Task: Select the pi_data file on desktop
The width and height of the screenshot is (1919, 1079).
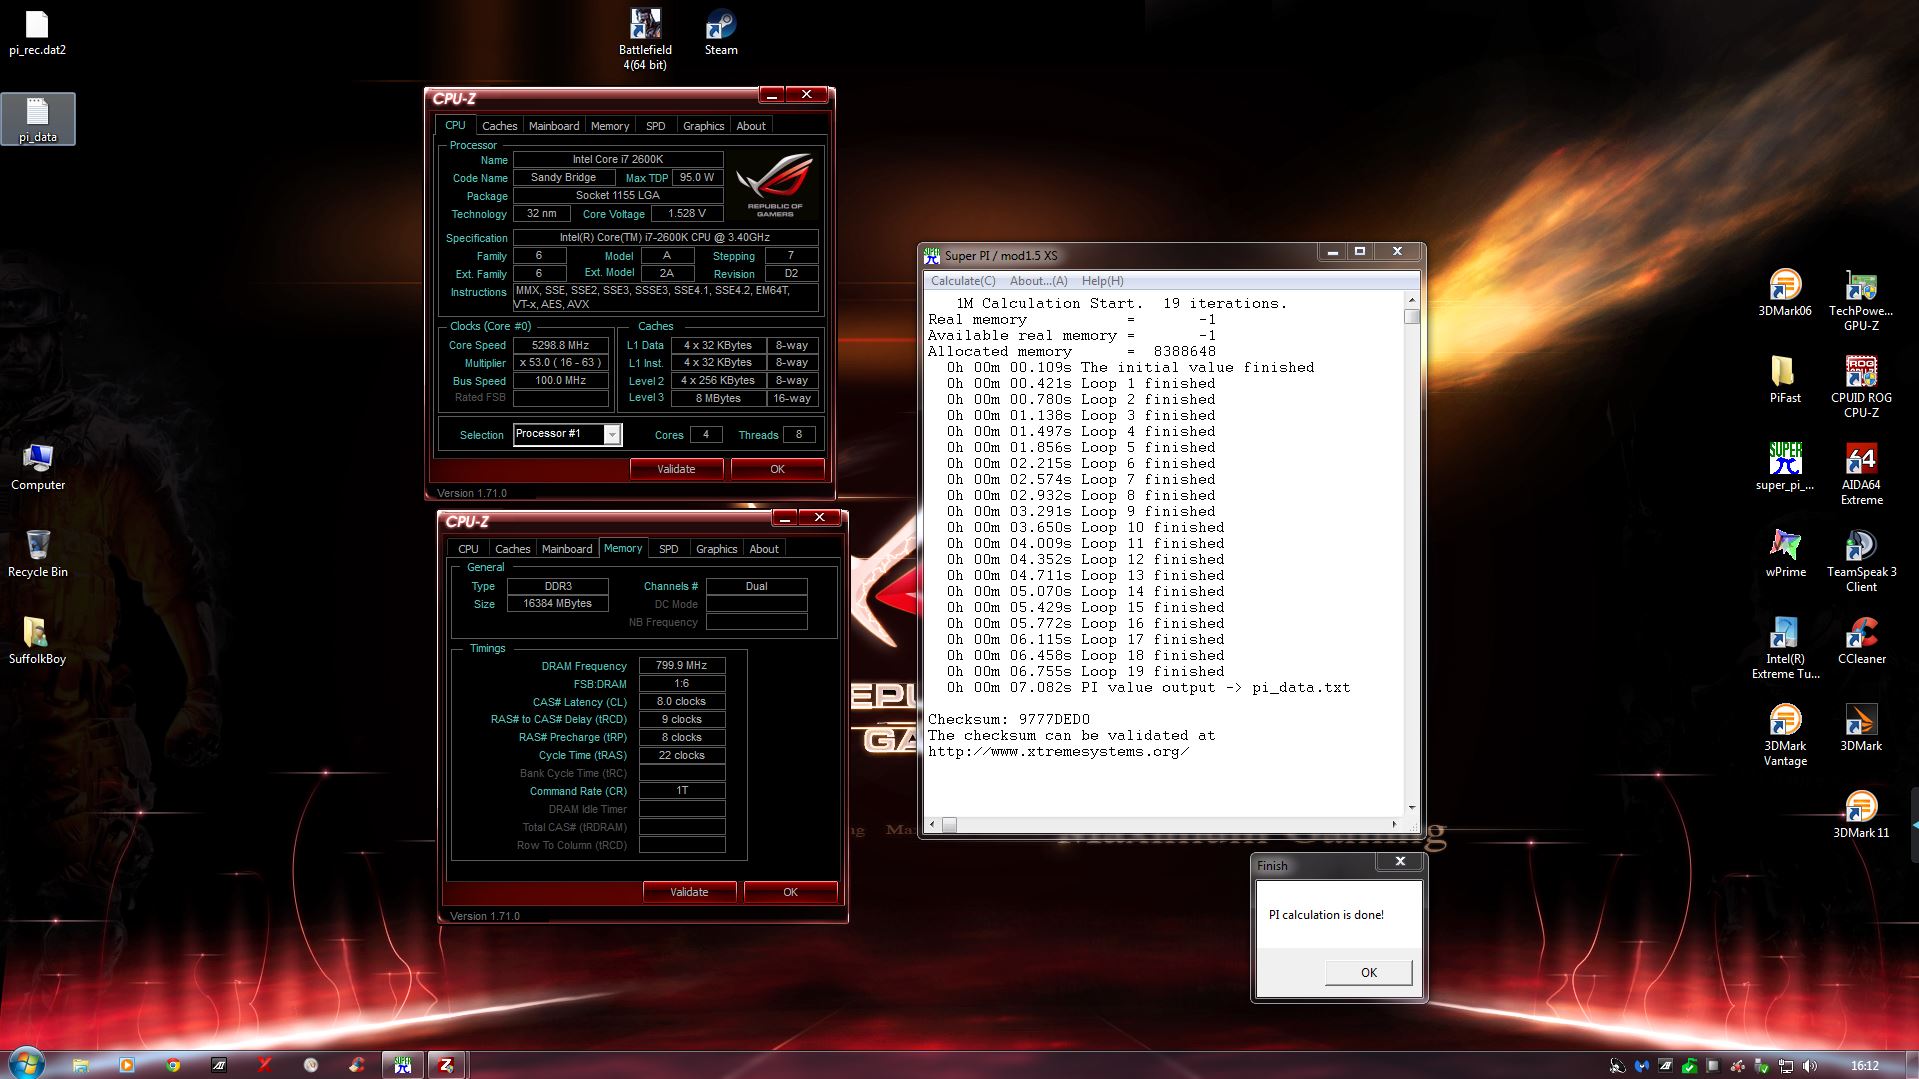Action: (x=37, y=119)
